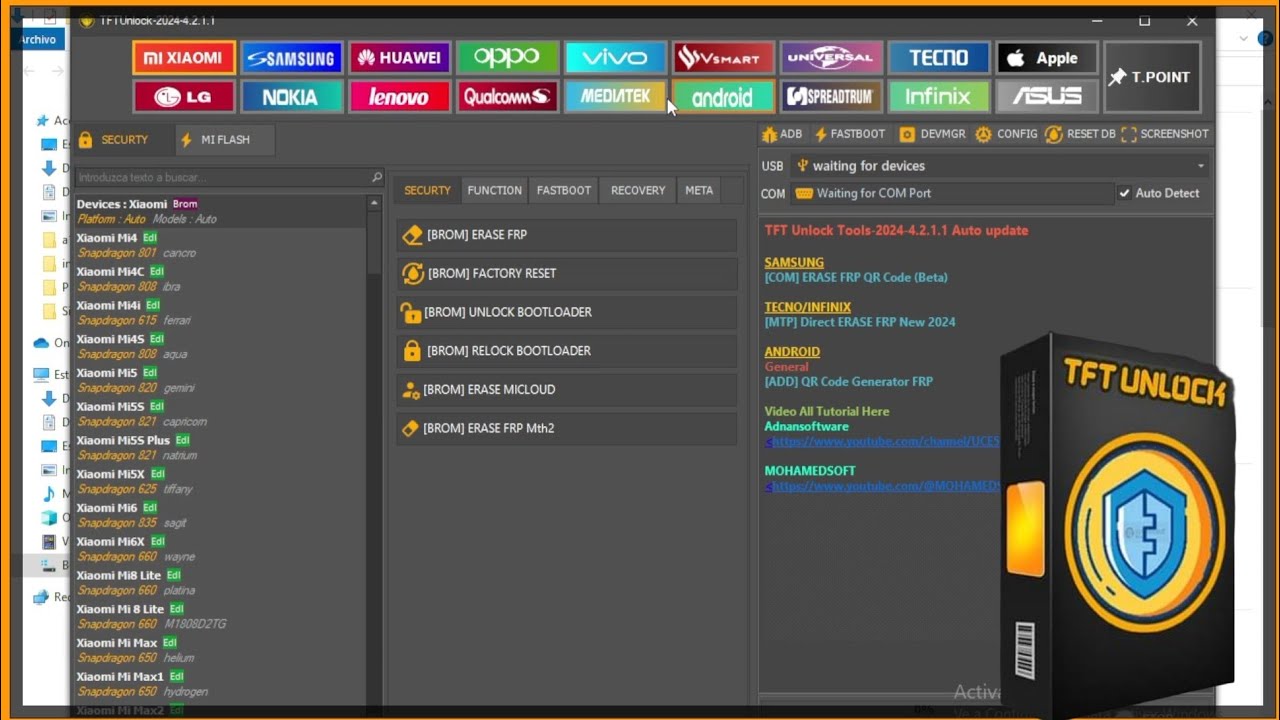Select Xiaomi Mi5X tiffany device
Image resolution: width=1280 pixels, height=720 pixels.
click(220, 481)
